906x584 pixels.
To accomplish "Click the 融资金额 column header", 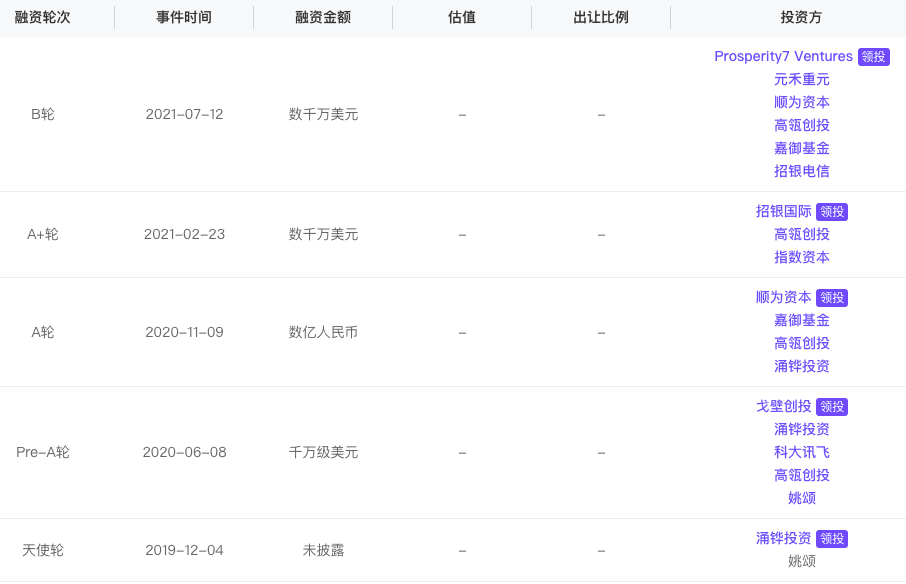I will tap(323, 17).
